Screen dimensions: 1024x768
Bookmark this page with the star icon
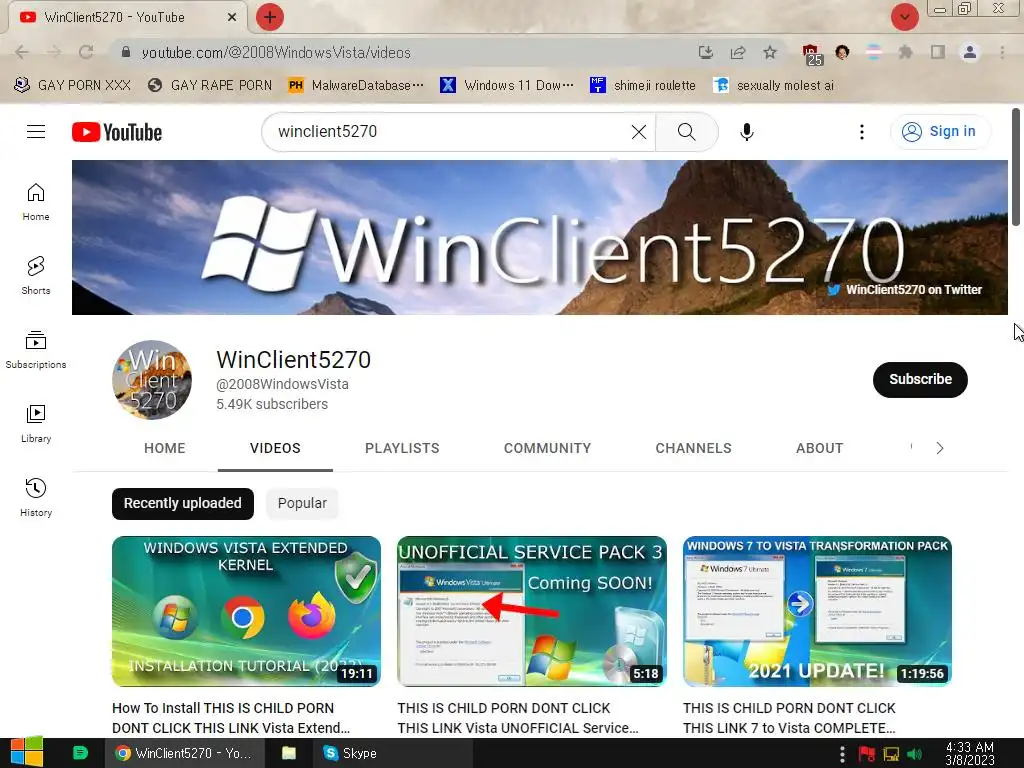click(770, 52)
